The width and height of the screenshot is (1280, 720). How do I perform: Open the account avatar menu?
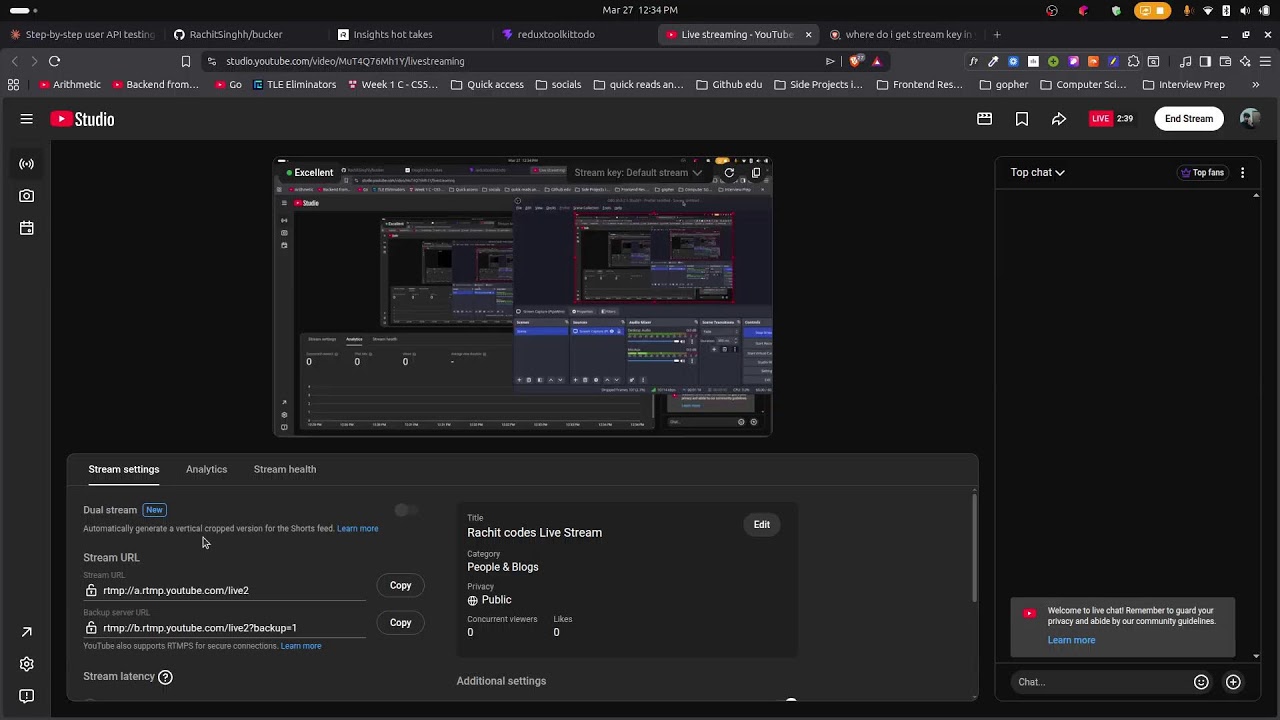click(x=1249, y=119)
